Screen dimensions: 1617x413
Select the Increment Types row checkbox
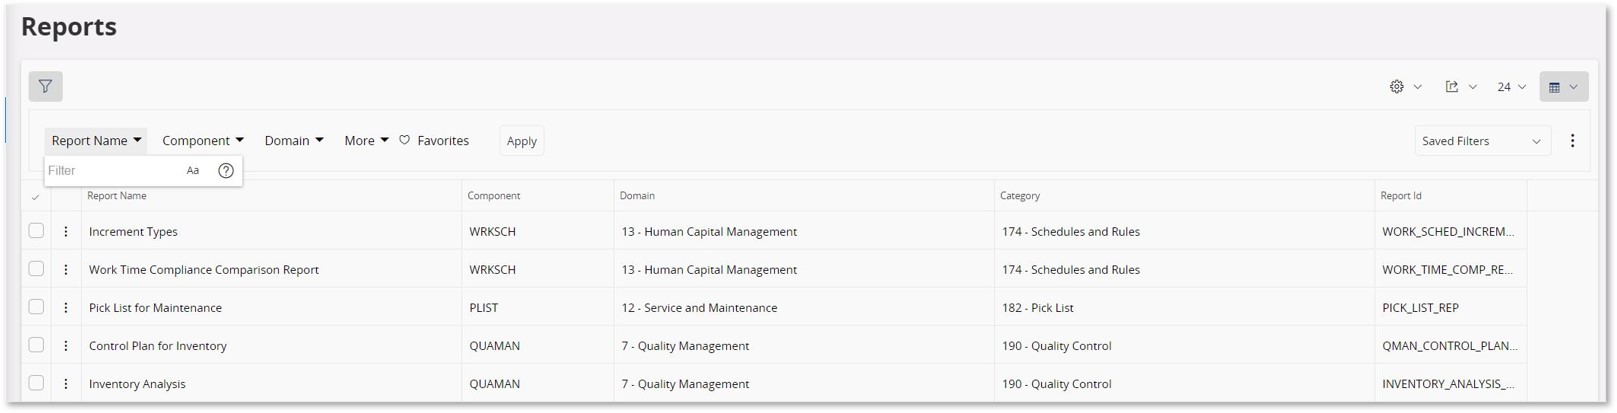pyautogui.click(x=37, y=231)
